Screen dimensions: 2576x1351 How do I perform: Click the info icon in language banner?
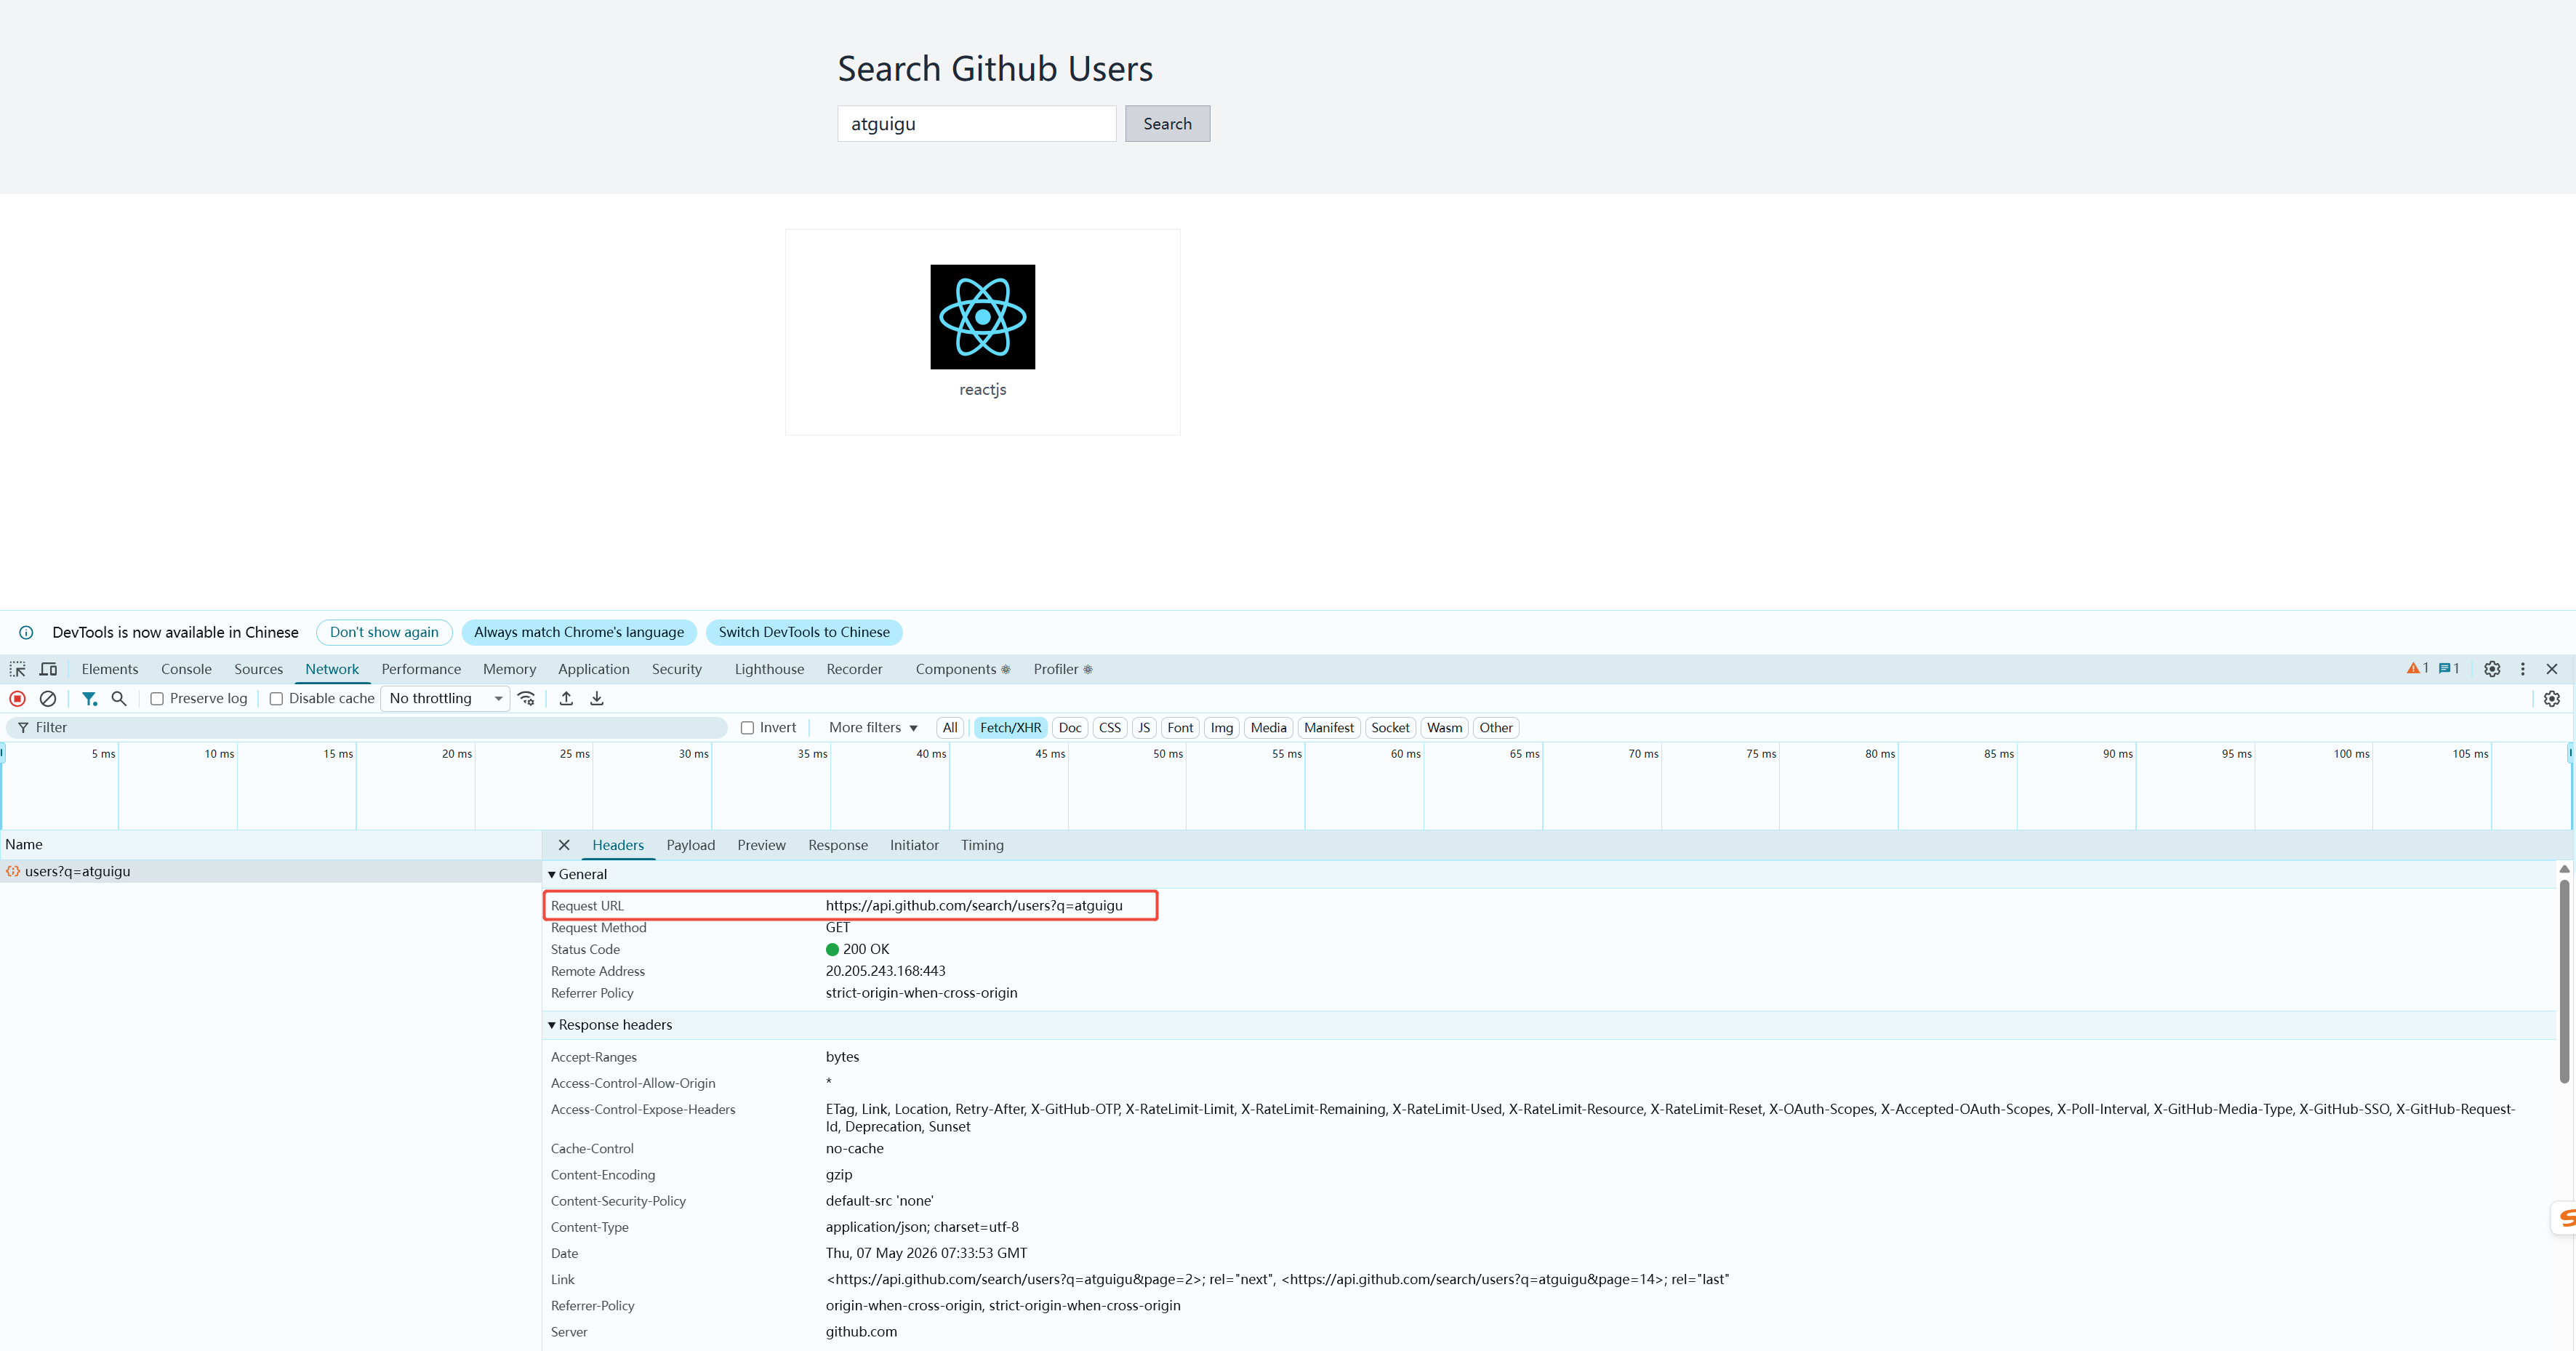(26, 632)
